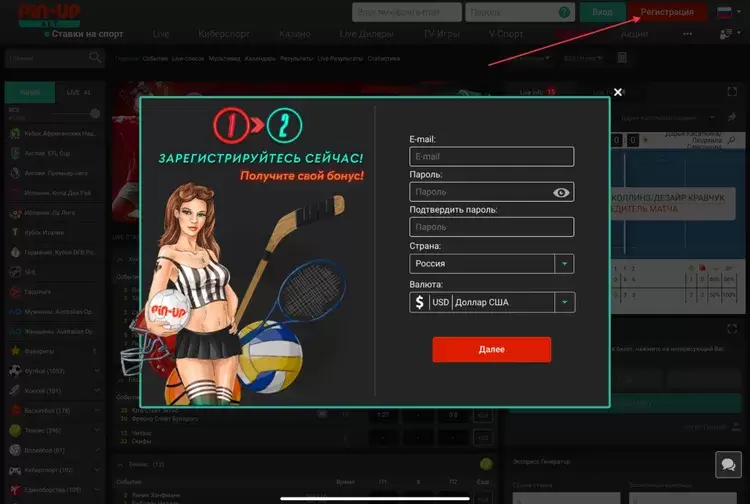The width and height of the screenshot is (750, 504).
Task: Click the three-dots more menu
Action: tap(687, 34)
